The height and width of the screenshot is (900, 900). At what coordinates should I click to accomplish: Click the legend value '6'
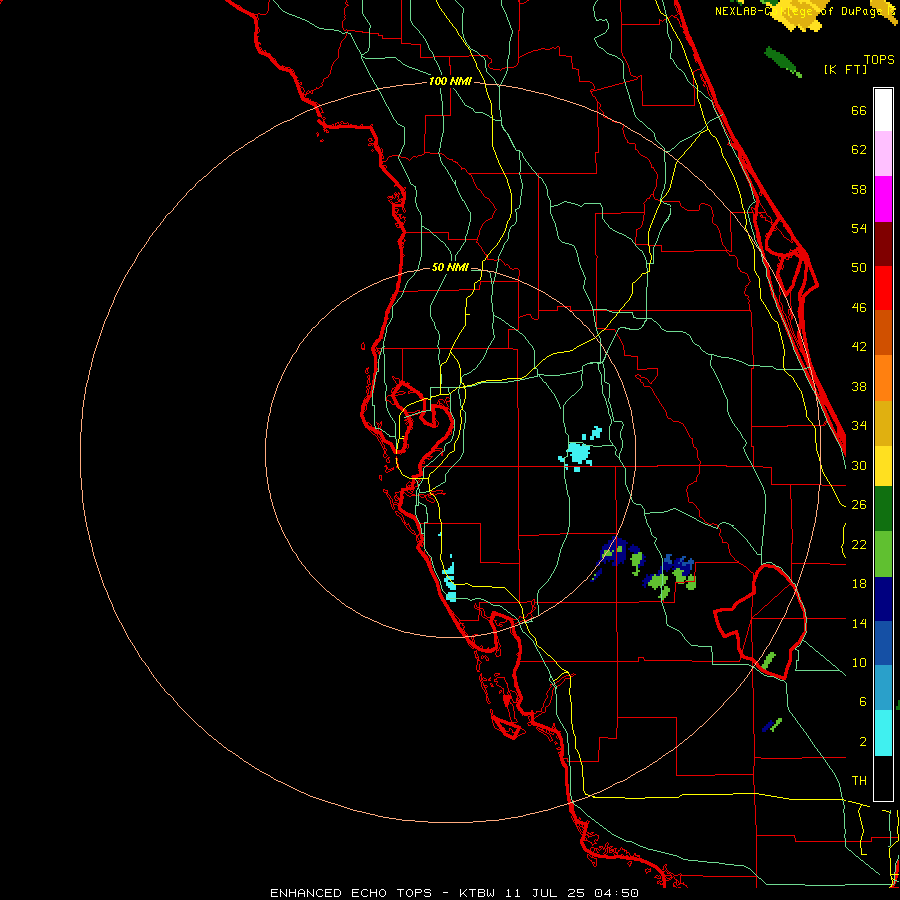[862, 702]
